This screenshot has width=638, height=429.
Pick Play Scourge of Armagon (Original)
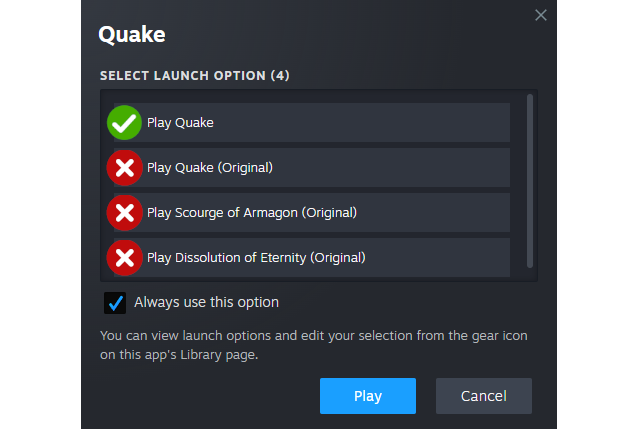pos(252,213)
